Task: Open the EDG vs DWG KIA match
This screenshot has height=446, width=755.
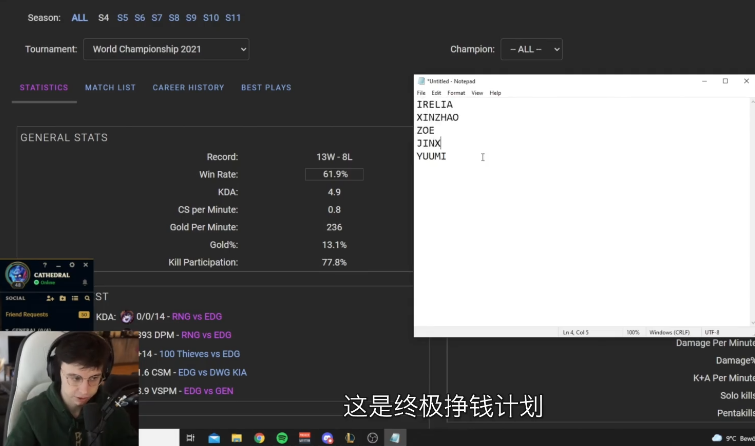Action: pyautogui.click(x=212, y=372)
